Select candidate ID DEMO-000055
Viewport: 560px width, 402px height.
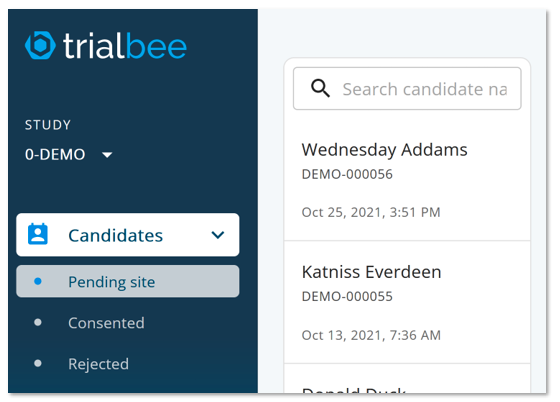[347, 296]
